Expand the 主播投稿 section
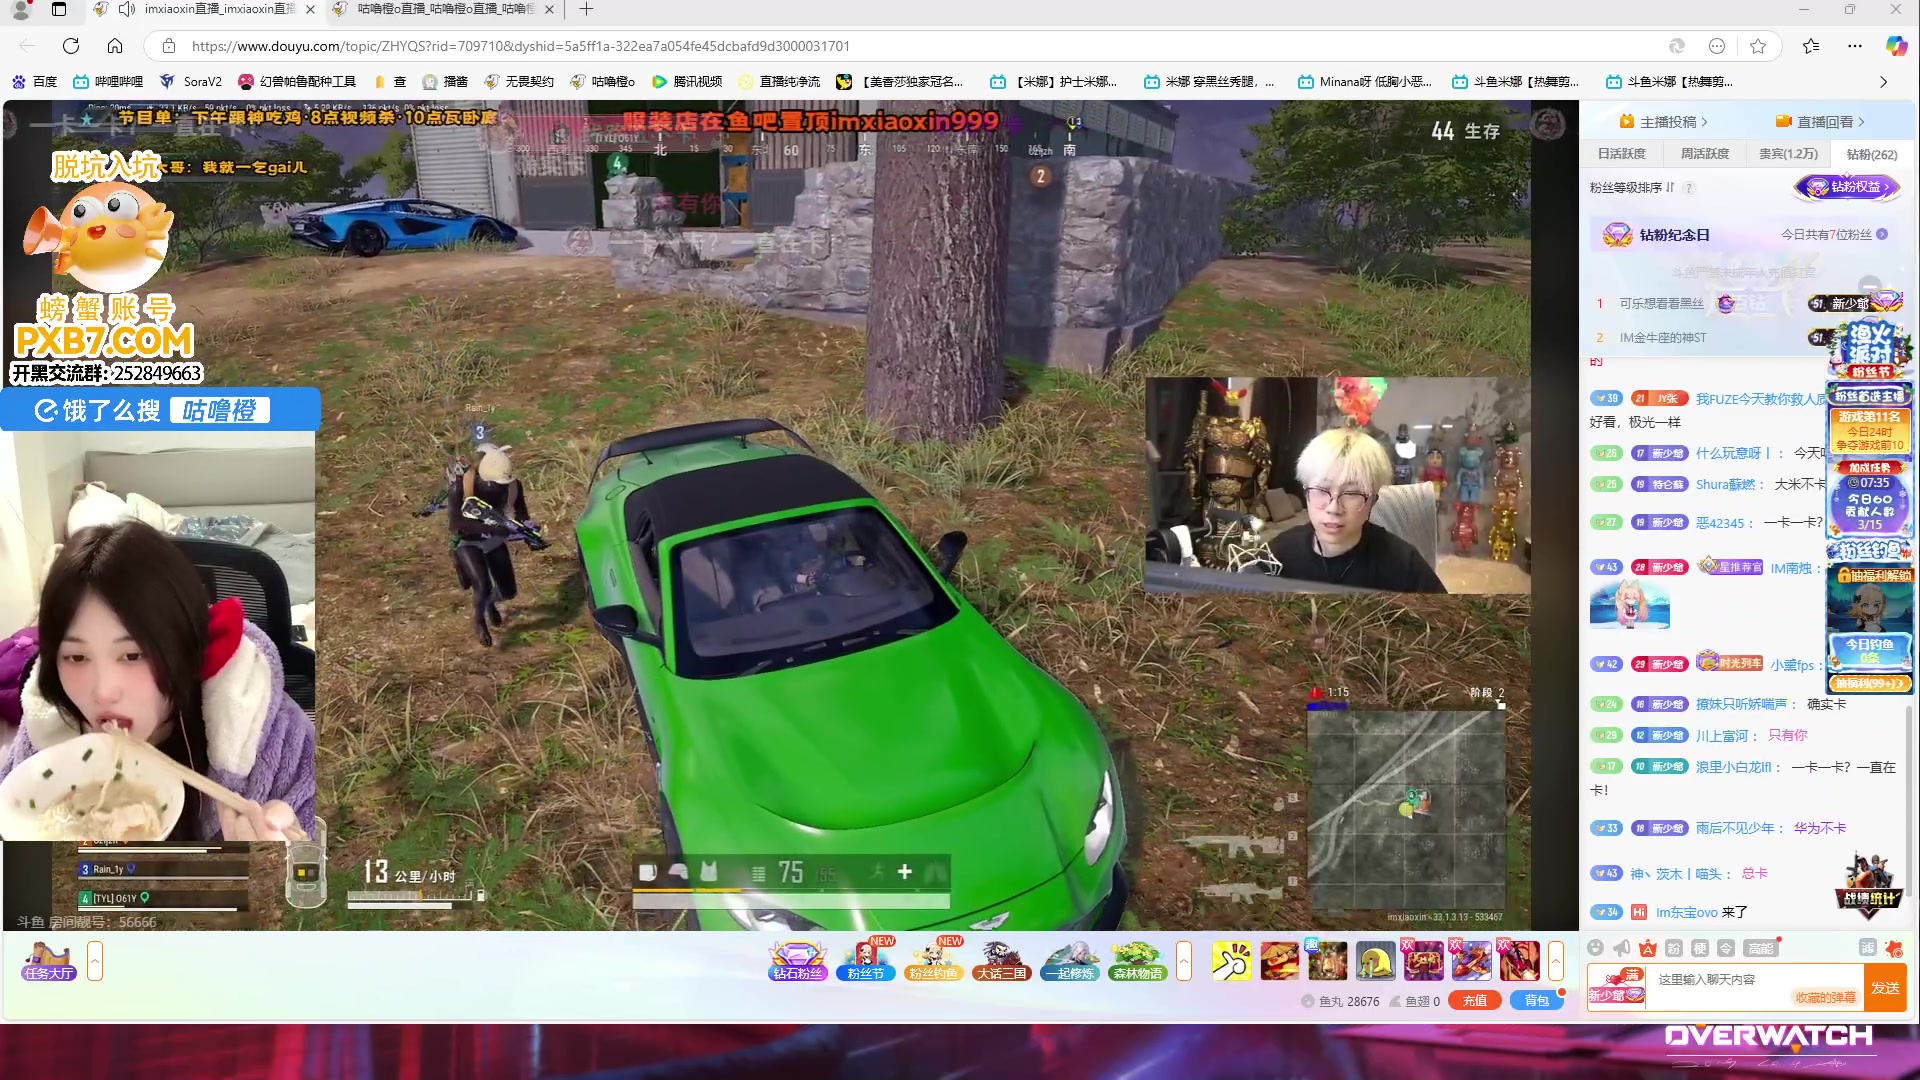The height and width of the screenshot is (1080, 1920). (1664, 122)
